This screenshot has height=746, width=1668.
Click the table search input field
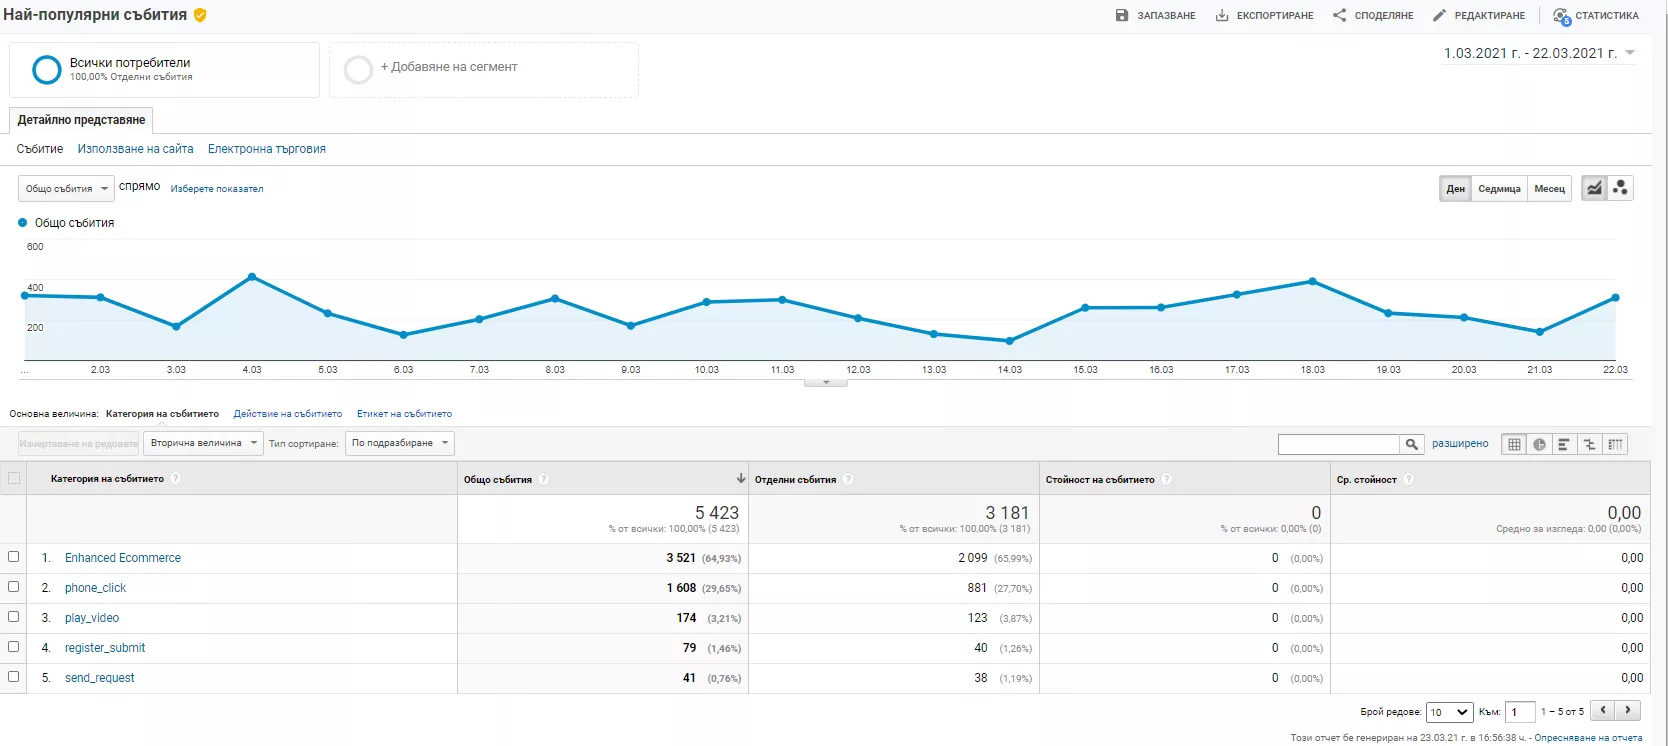point(1339,444)
